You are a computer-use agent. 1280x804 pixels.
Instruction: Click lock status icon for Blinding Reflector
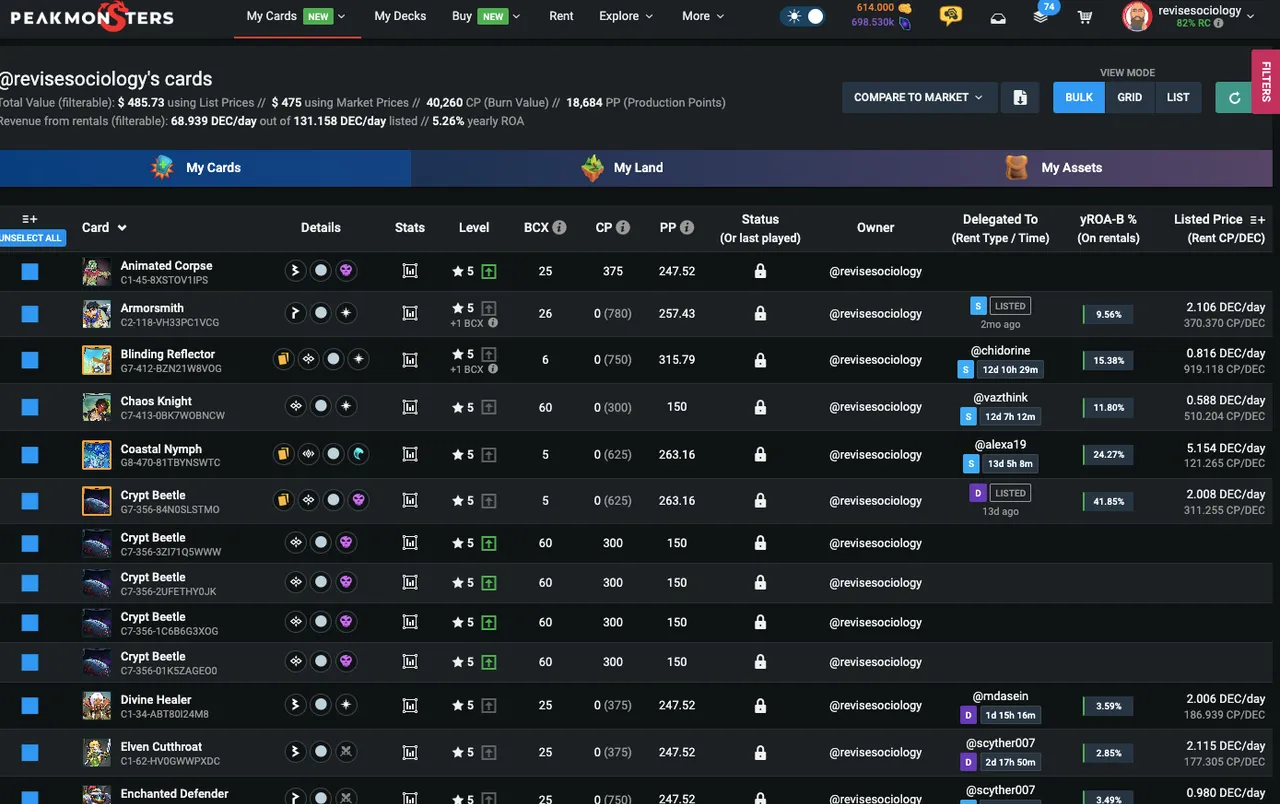point(760,360)
